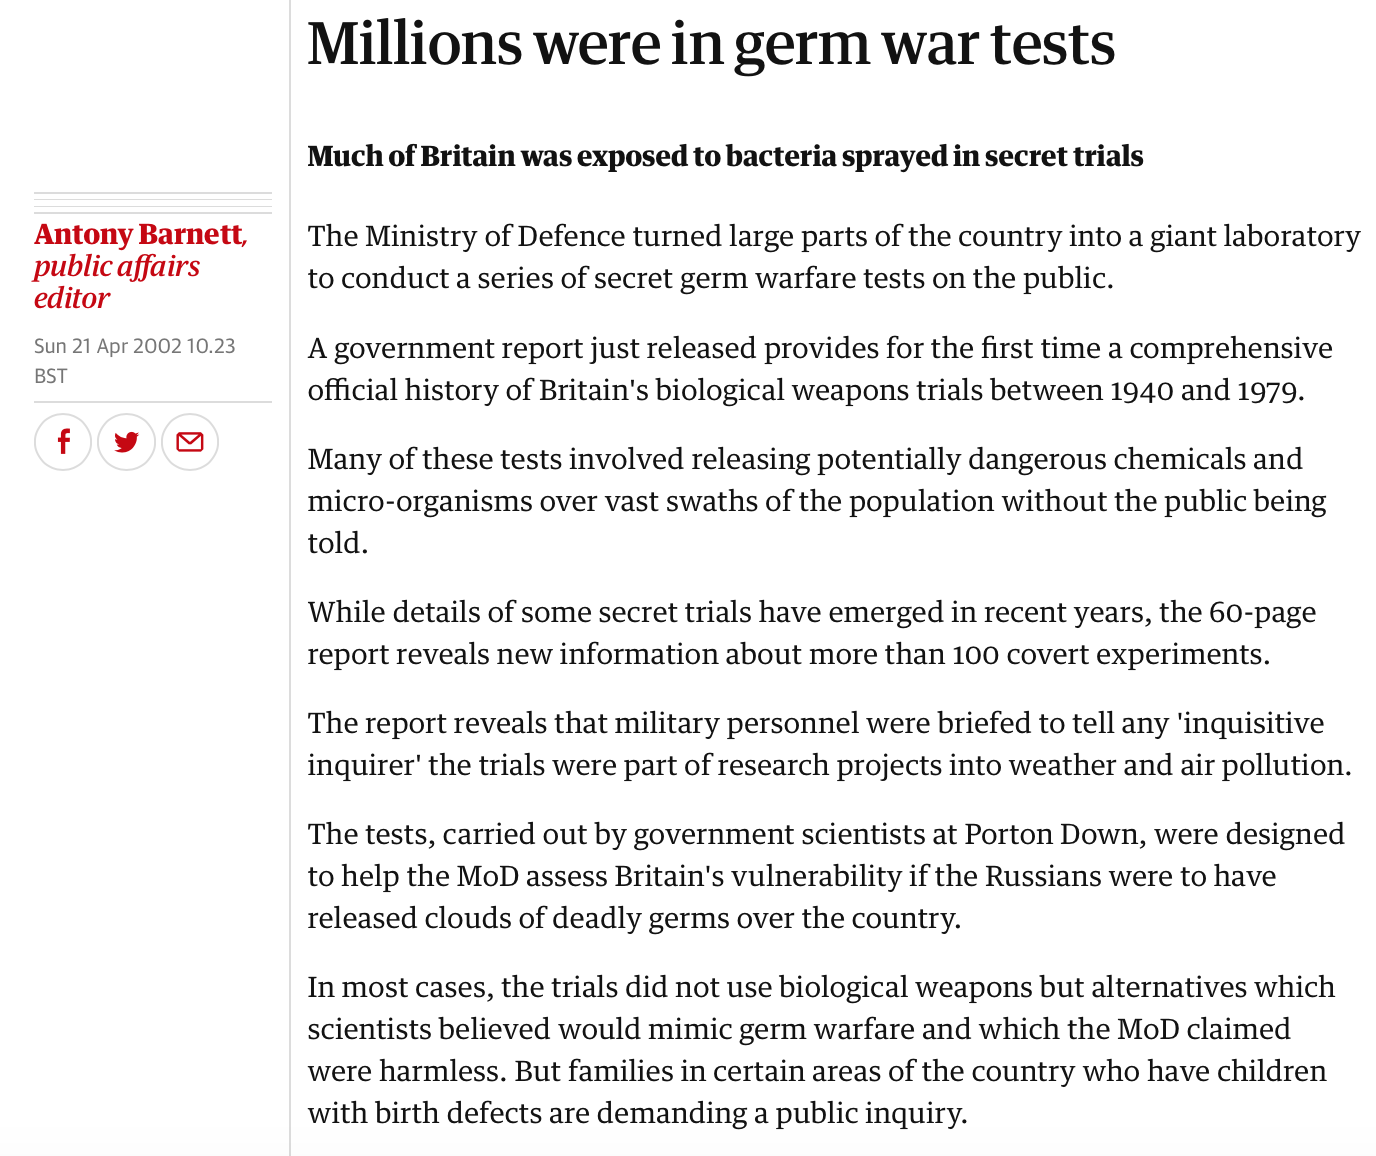Click the subheading about bacteria sprayed in secret trials
The width and height of the screenshot is (1376, 1156).
[725, 157]
